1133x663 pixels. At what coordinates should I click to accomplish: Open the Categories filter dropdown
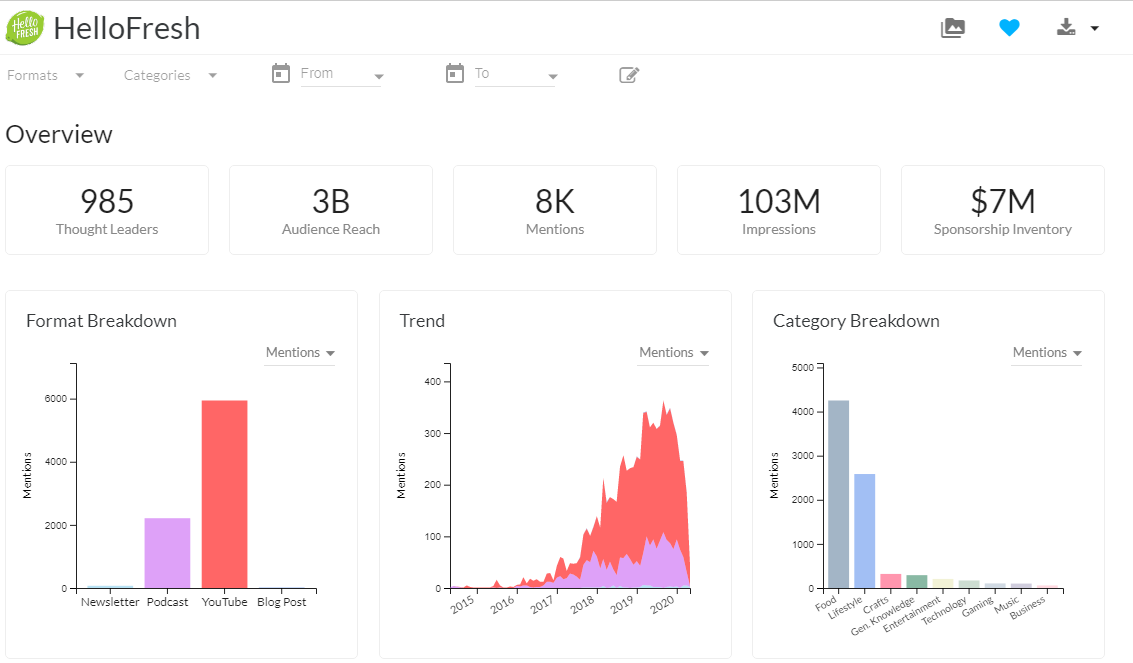pos(171,75)
